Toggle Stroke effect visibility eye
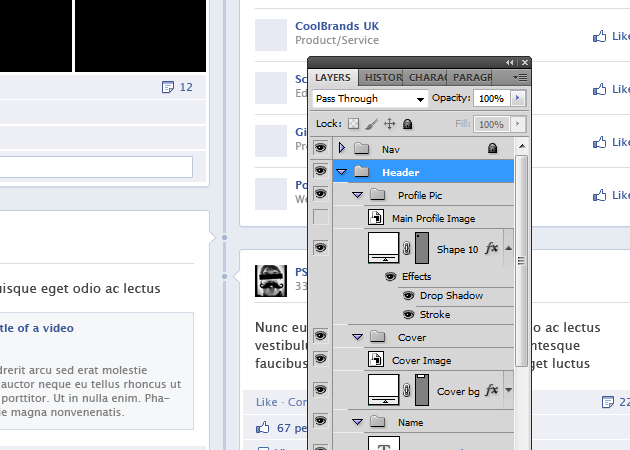The width and height of the screenshot is (630, 450). coord(408,315)
